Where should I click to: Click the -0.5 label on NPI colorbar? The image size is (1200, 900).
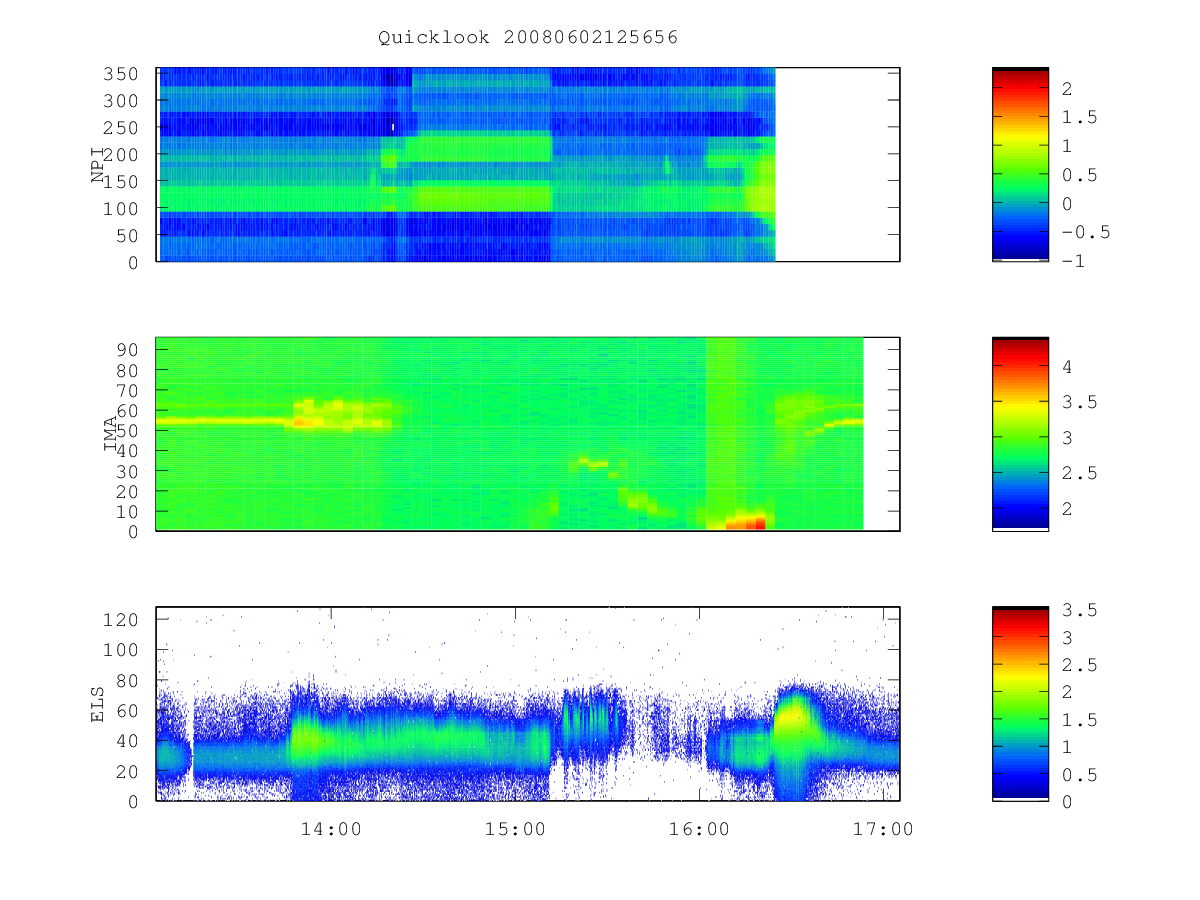(1085, 233)
